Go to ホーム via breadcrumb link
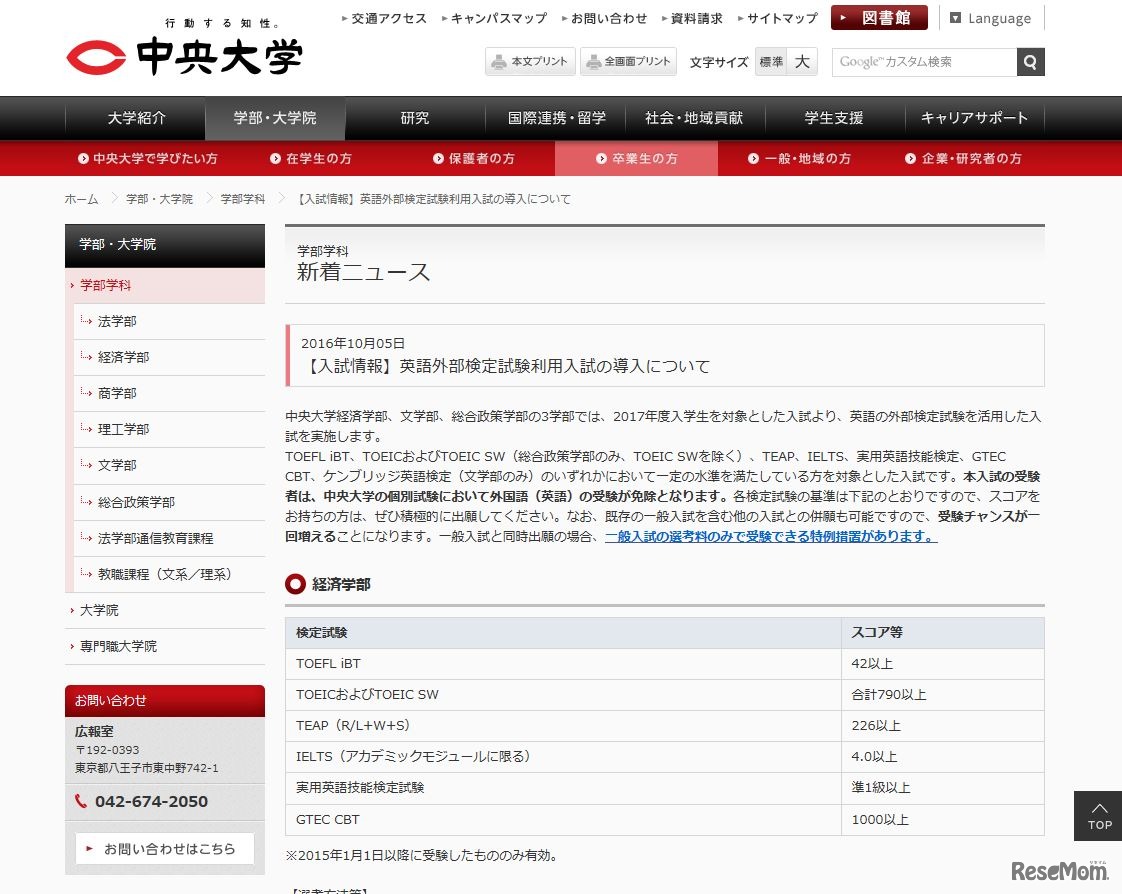 tap(81, 199)
